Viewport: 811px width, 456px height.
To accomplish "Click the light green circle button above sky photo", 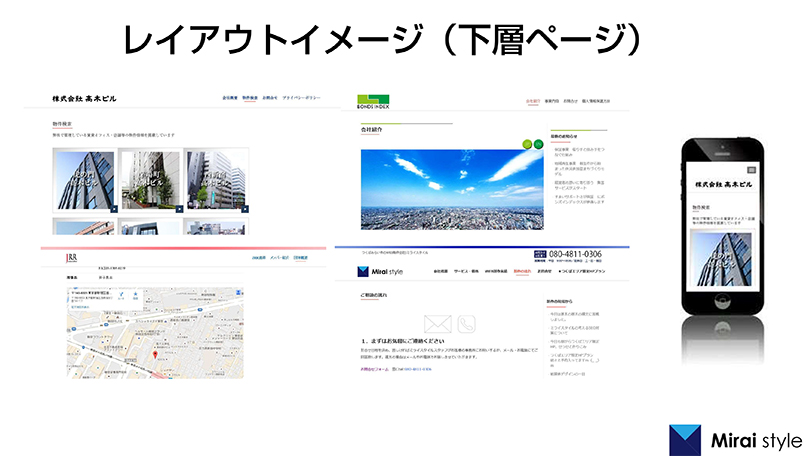I will click(x=527, y=144).
